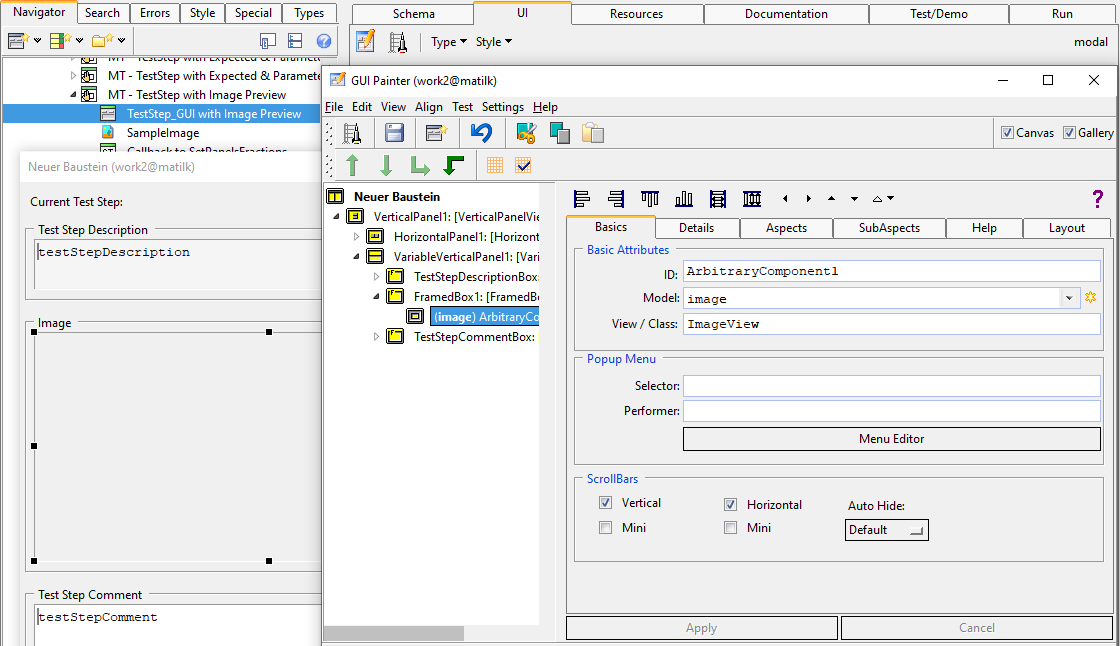Uncheck the Canvas checkbox
Screen dimensions: 1120x646
tap(1008, 133)
